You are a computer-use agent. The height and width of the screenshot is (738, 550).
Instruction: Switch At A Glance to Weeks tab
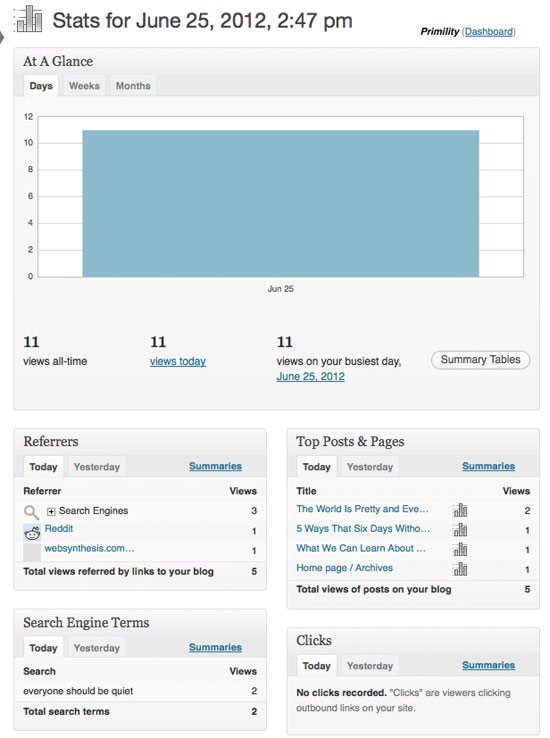(x=84, y=86)
